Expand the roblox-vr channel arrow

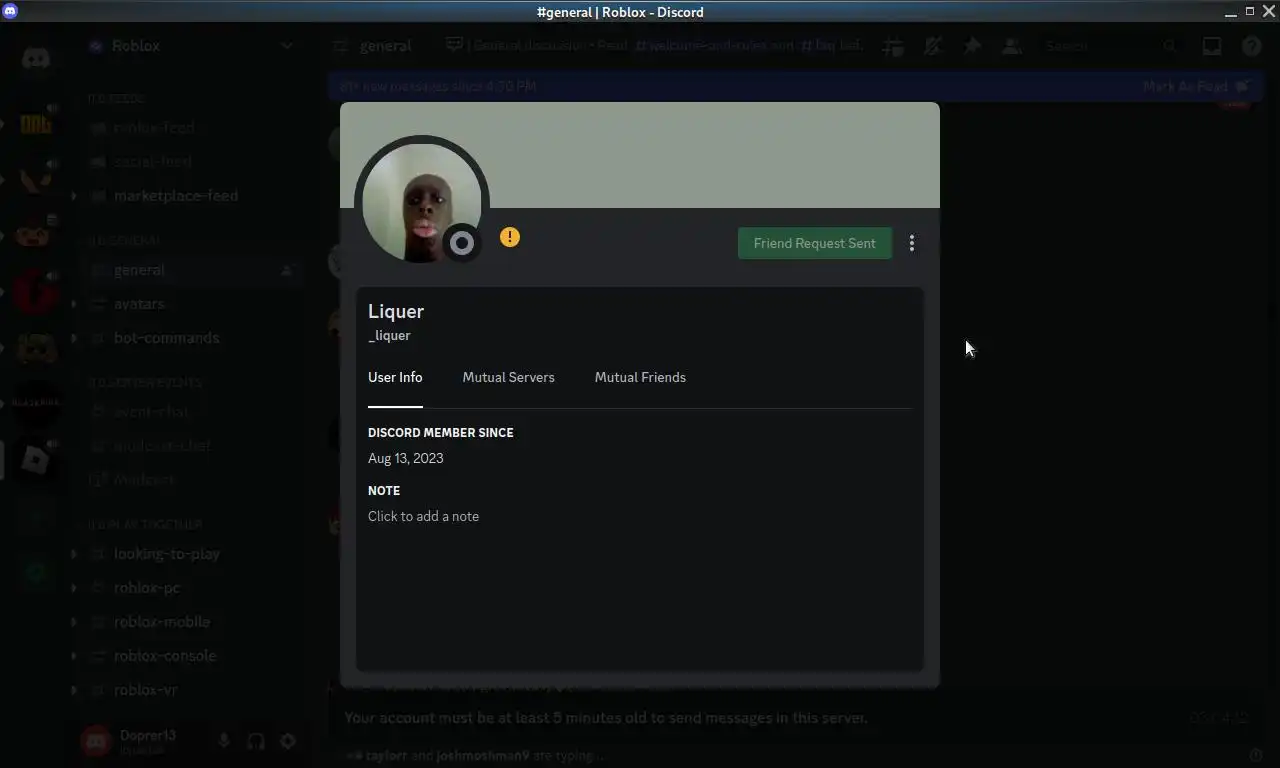[x=74, y=690]
